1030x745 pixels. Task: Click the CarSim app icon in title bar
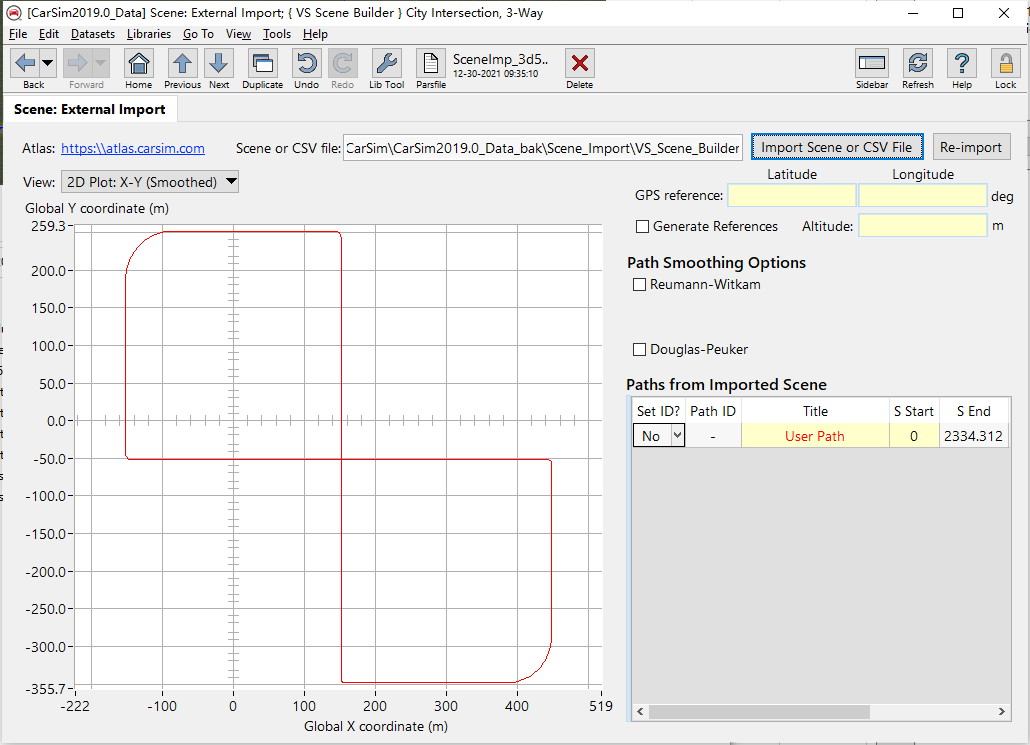14,12
